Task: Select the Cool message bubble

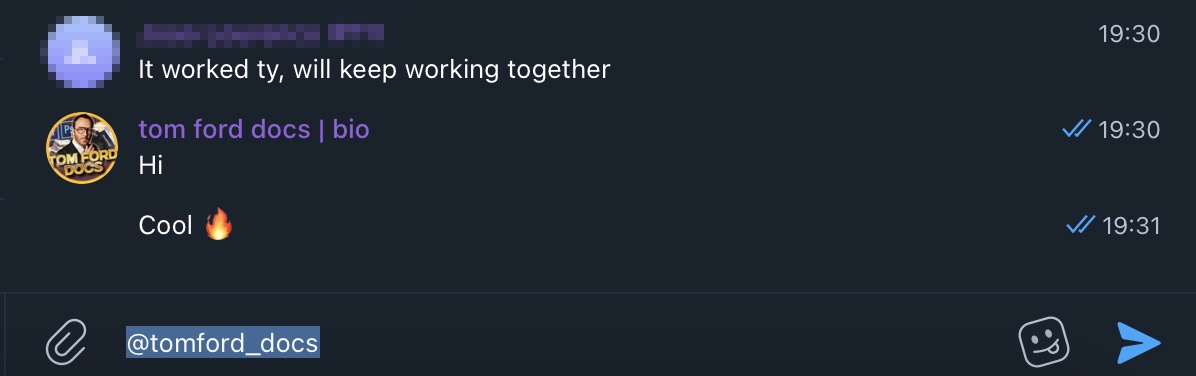Action: 185,226
